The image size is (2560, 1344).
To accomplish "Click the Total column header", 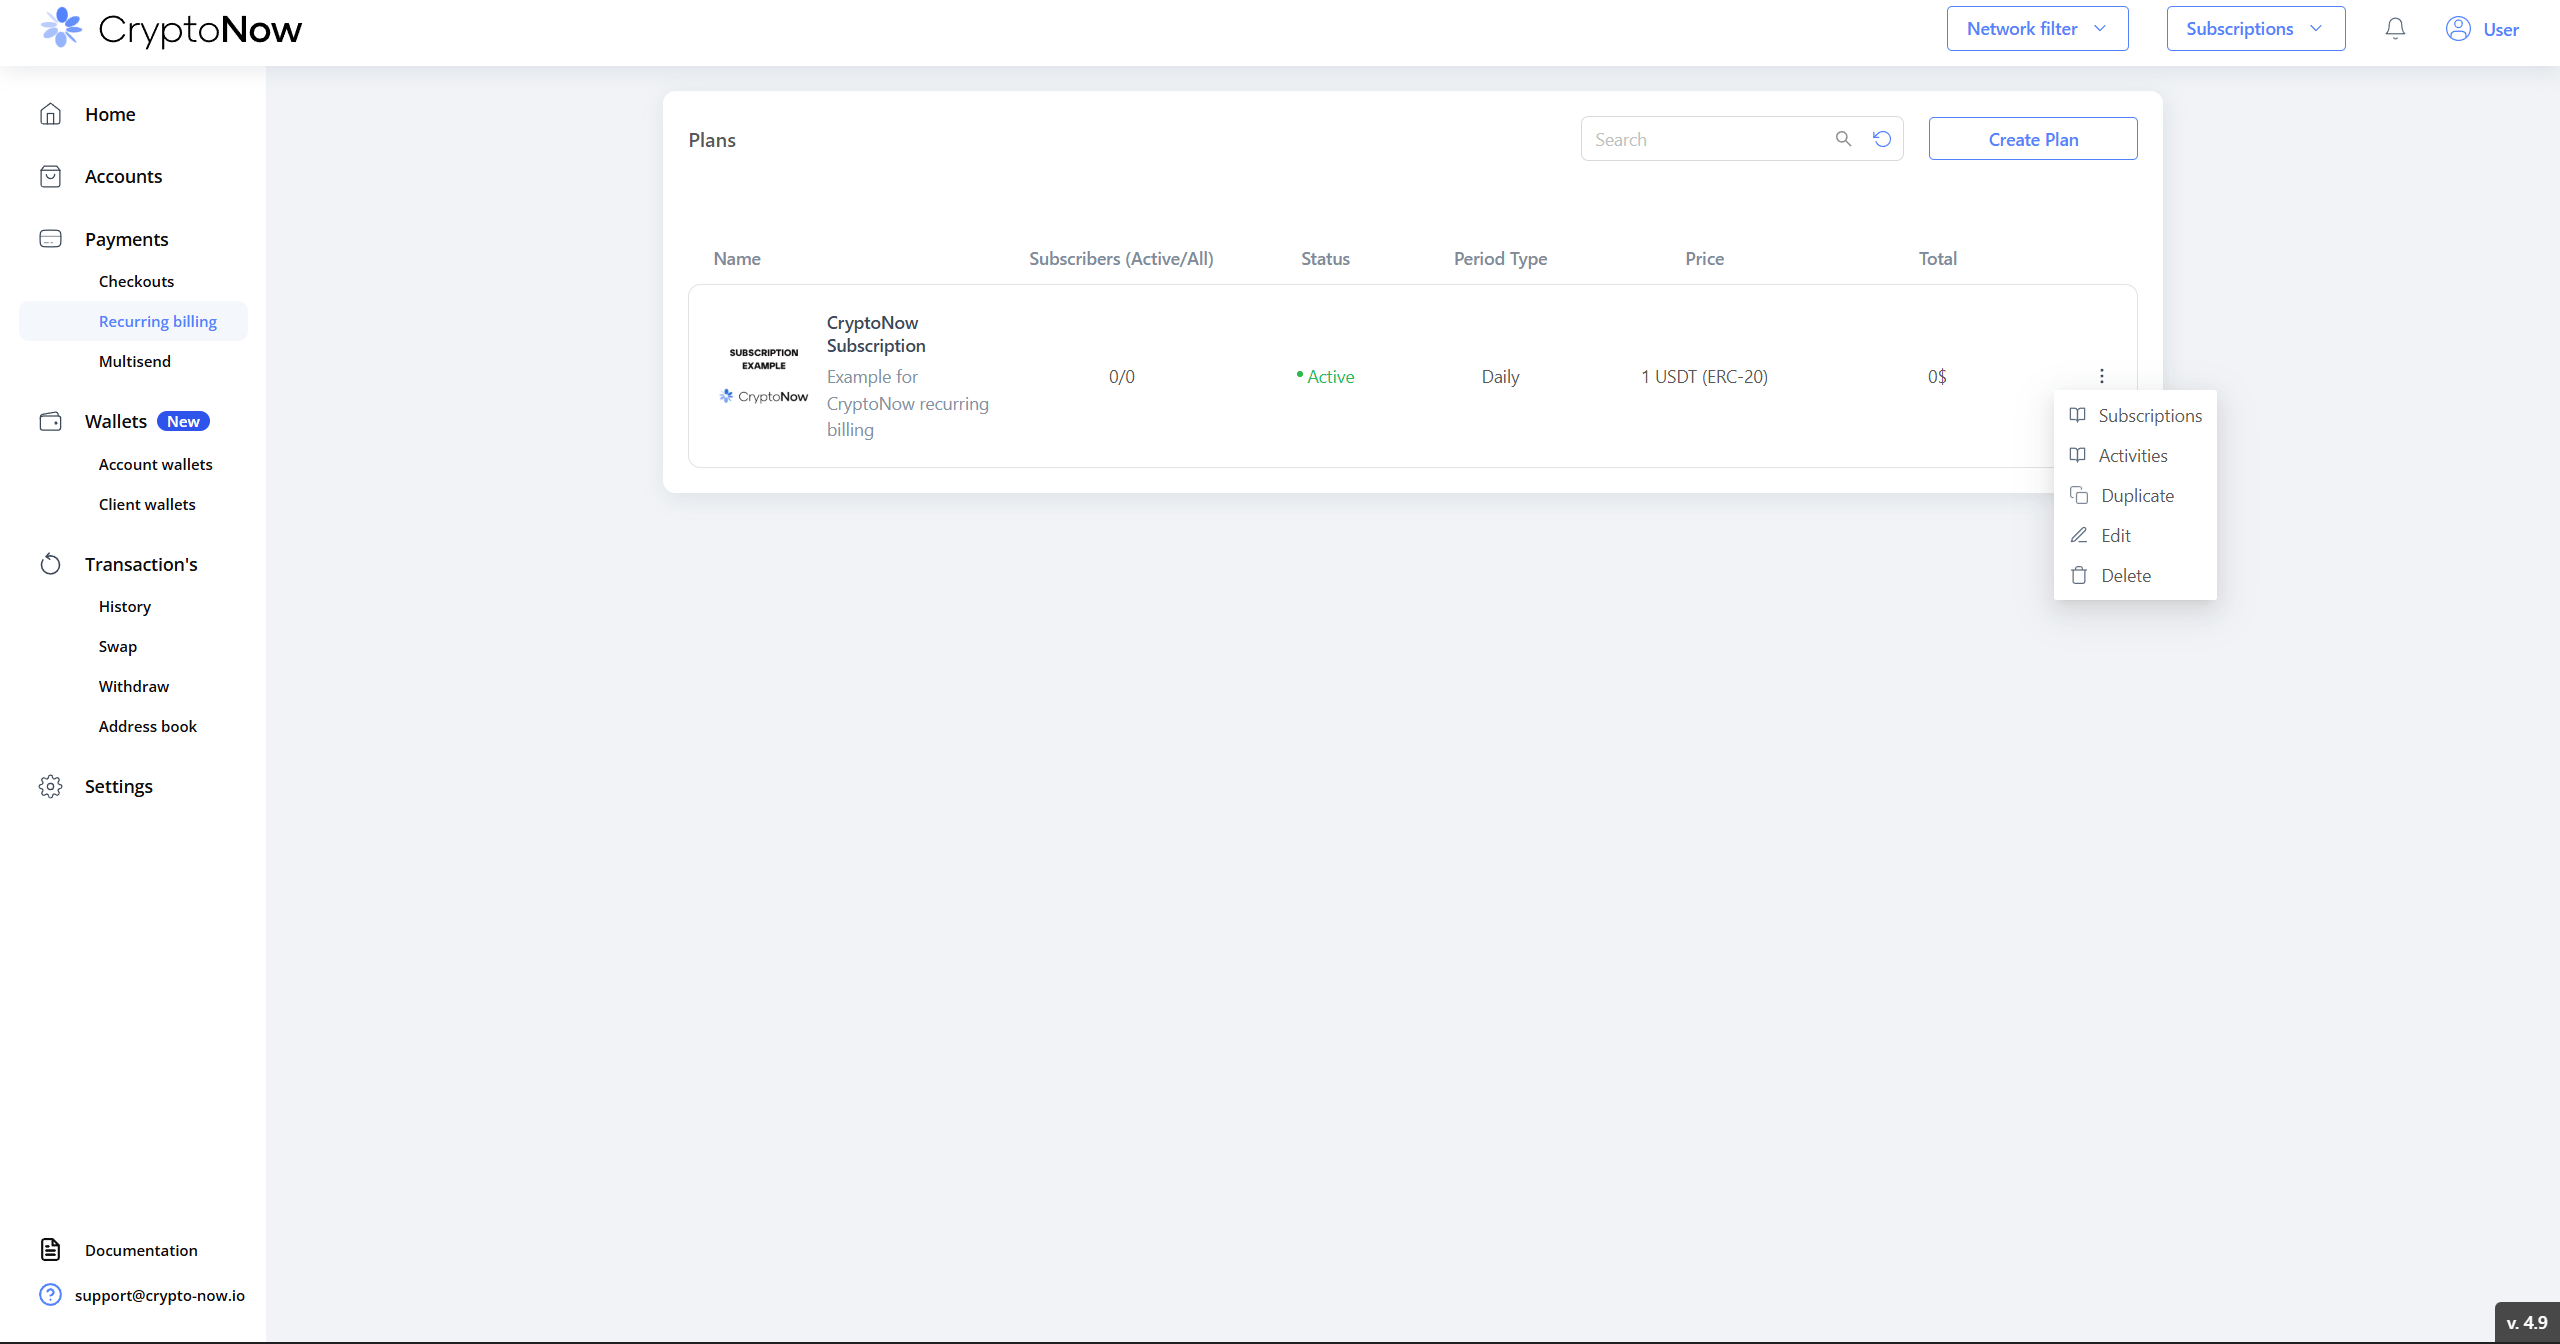I will click(x=1937, y=258).
